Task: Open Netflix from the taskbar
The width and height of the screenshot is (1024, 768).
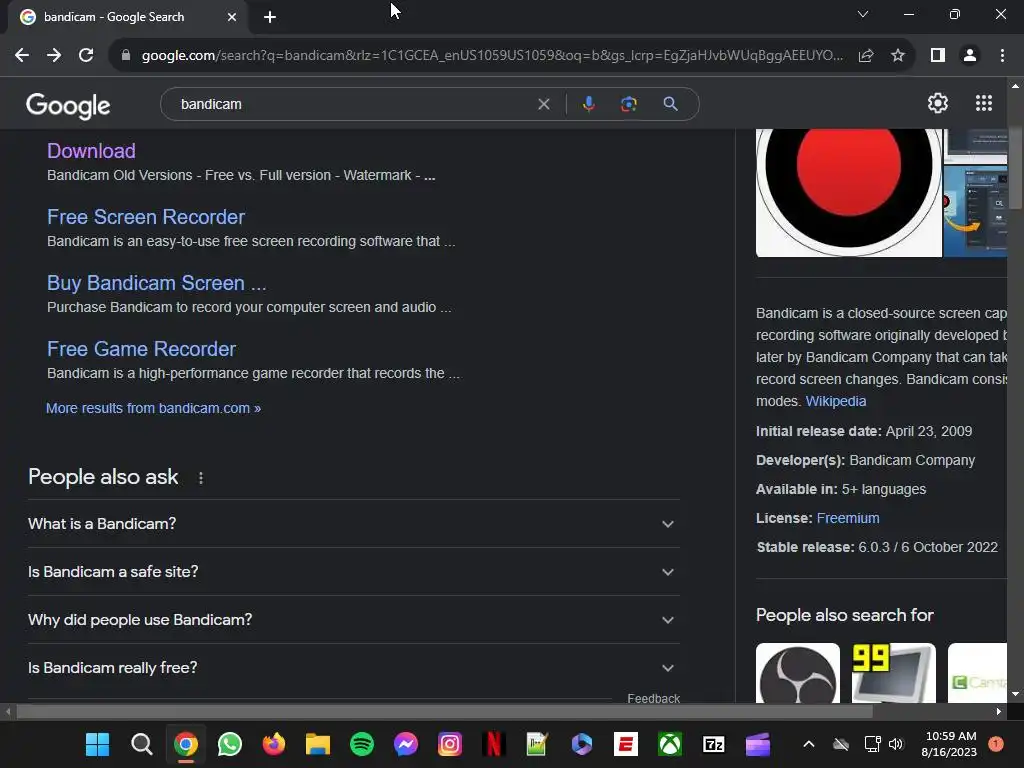Action: point(494,744)
